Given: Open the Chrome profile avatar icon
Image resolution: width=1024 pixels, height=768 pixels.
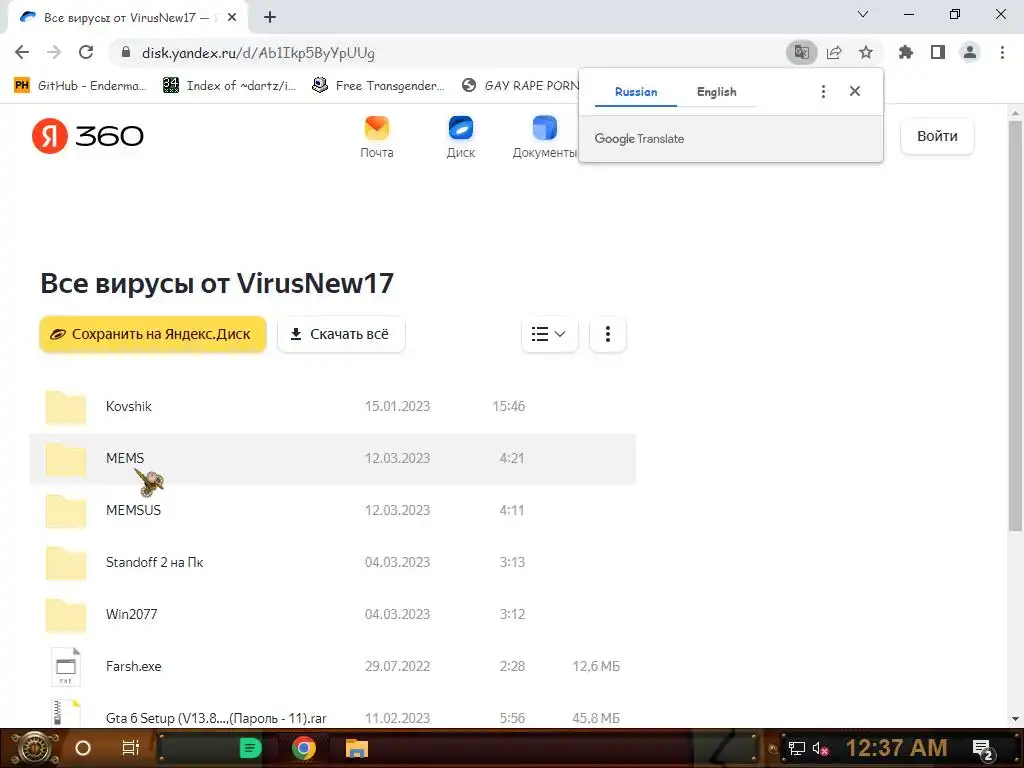Looking at the screenshot, I should click(x=970, y=52).
